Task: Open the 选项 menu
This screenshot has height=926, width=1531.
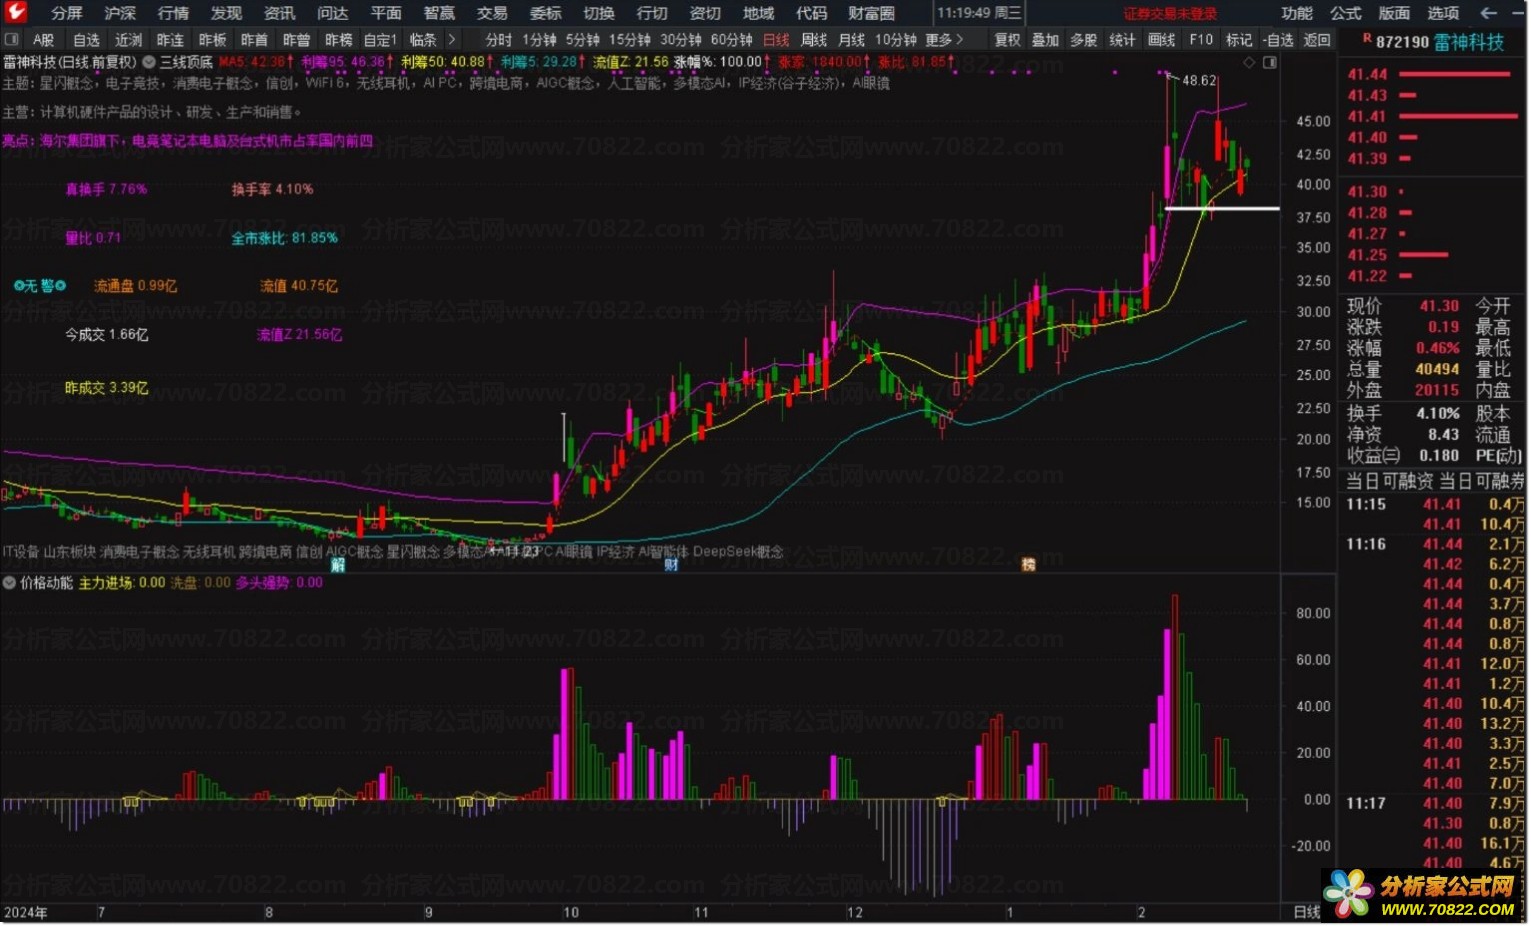Action: pos(1442,13)
